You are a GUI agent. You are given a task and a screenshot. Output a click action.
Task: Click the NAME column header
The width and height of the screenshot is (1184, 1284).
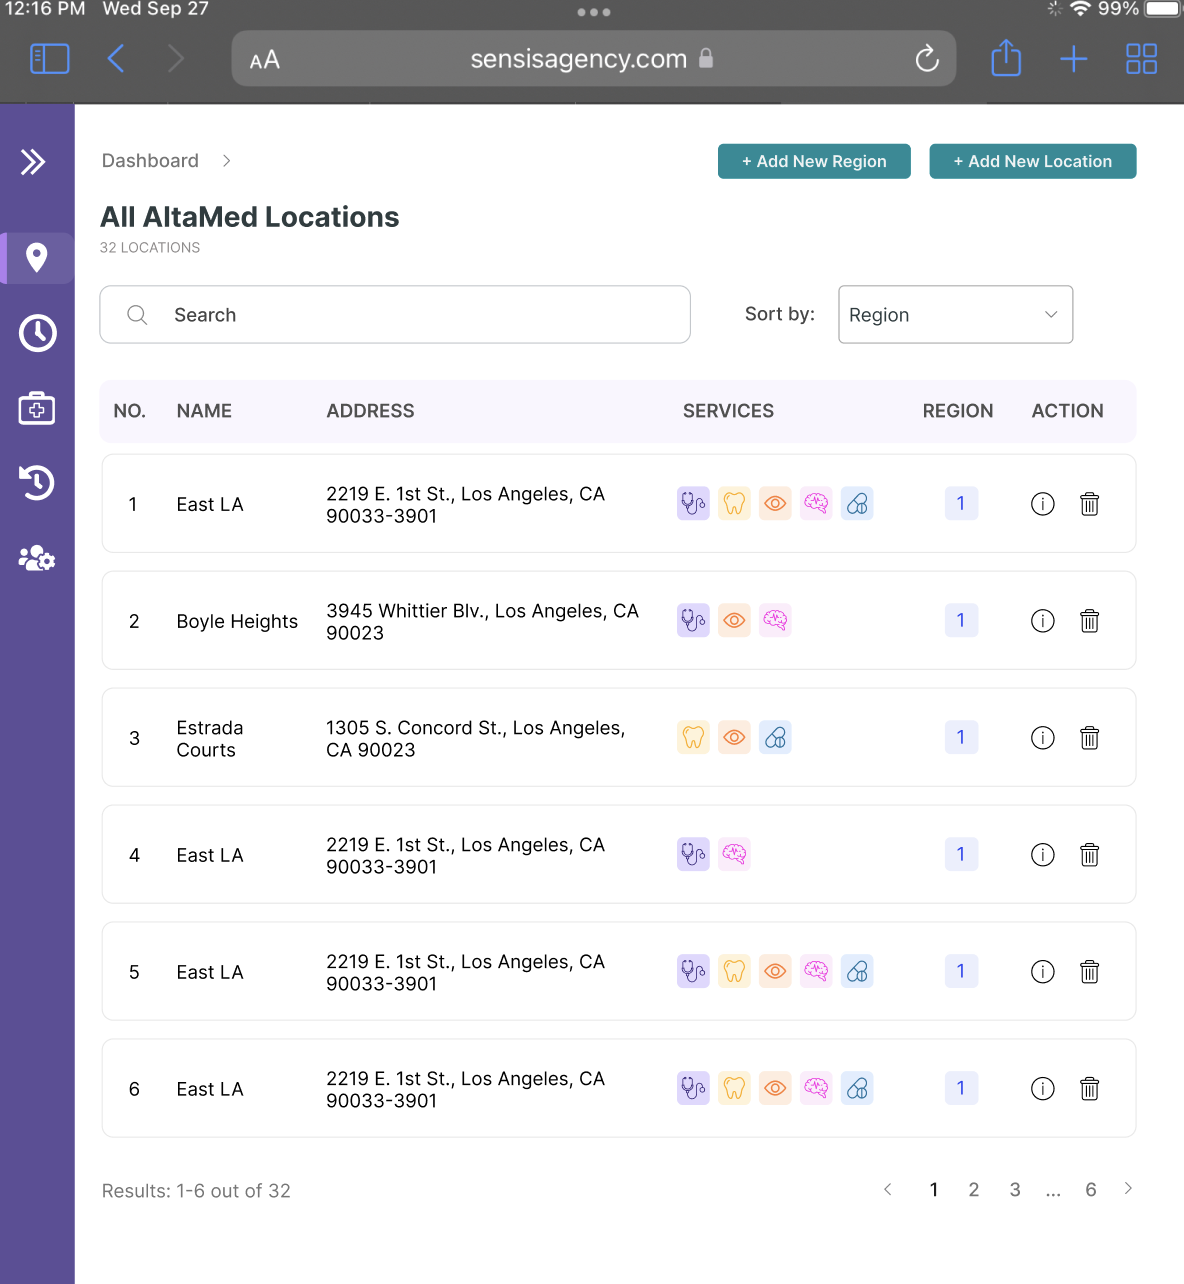pyautogui.click(x=204, y=411)
